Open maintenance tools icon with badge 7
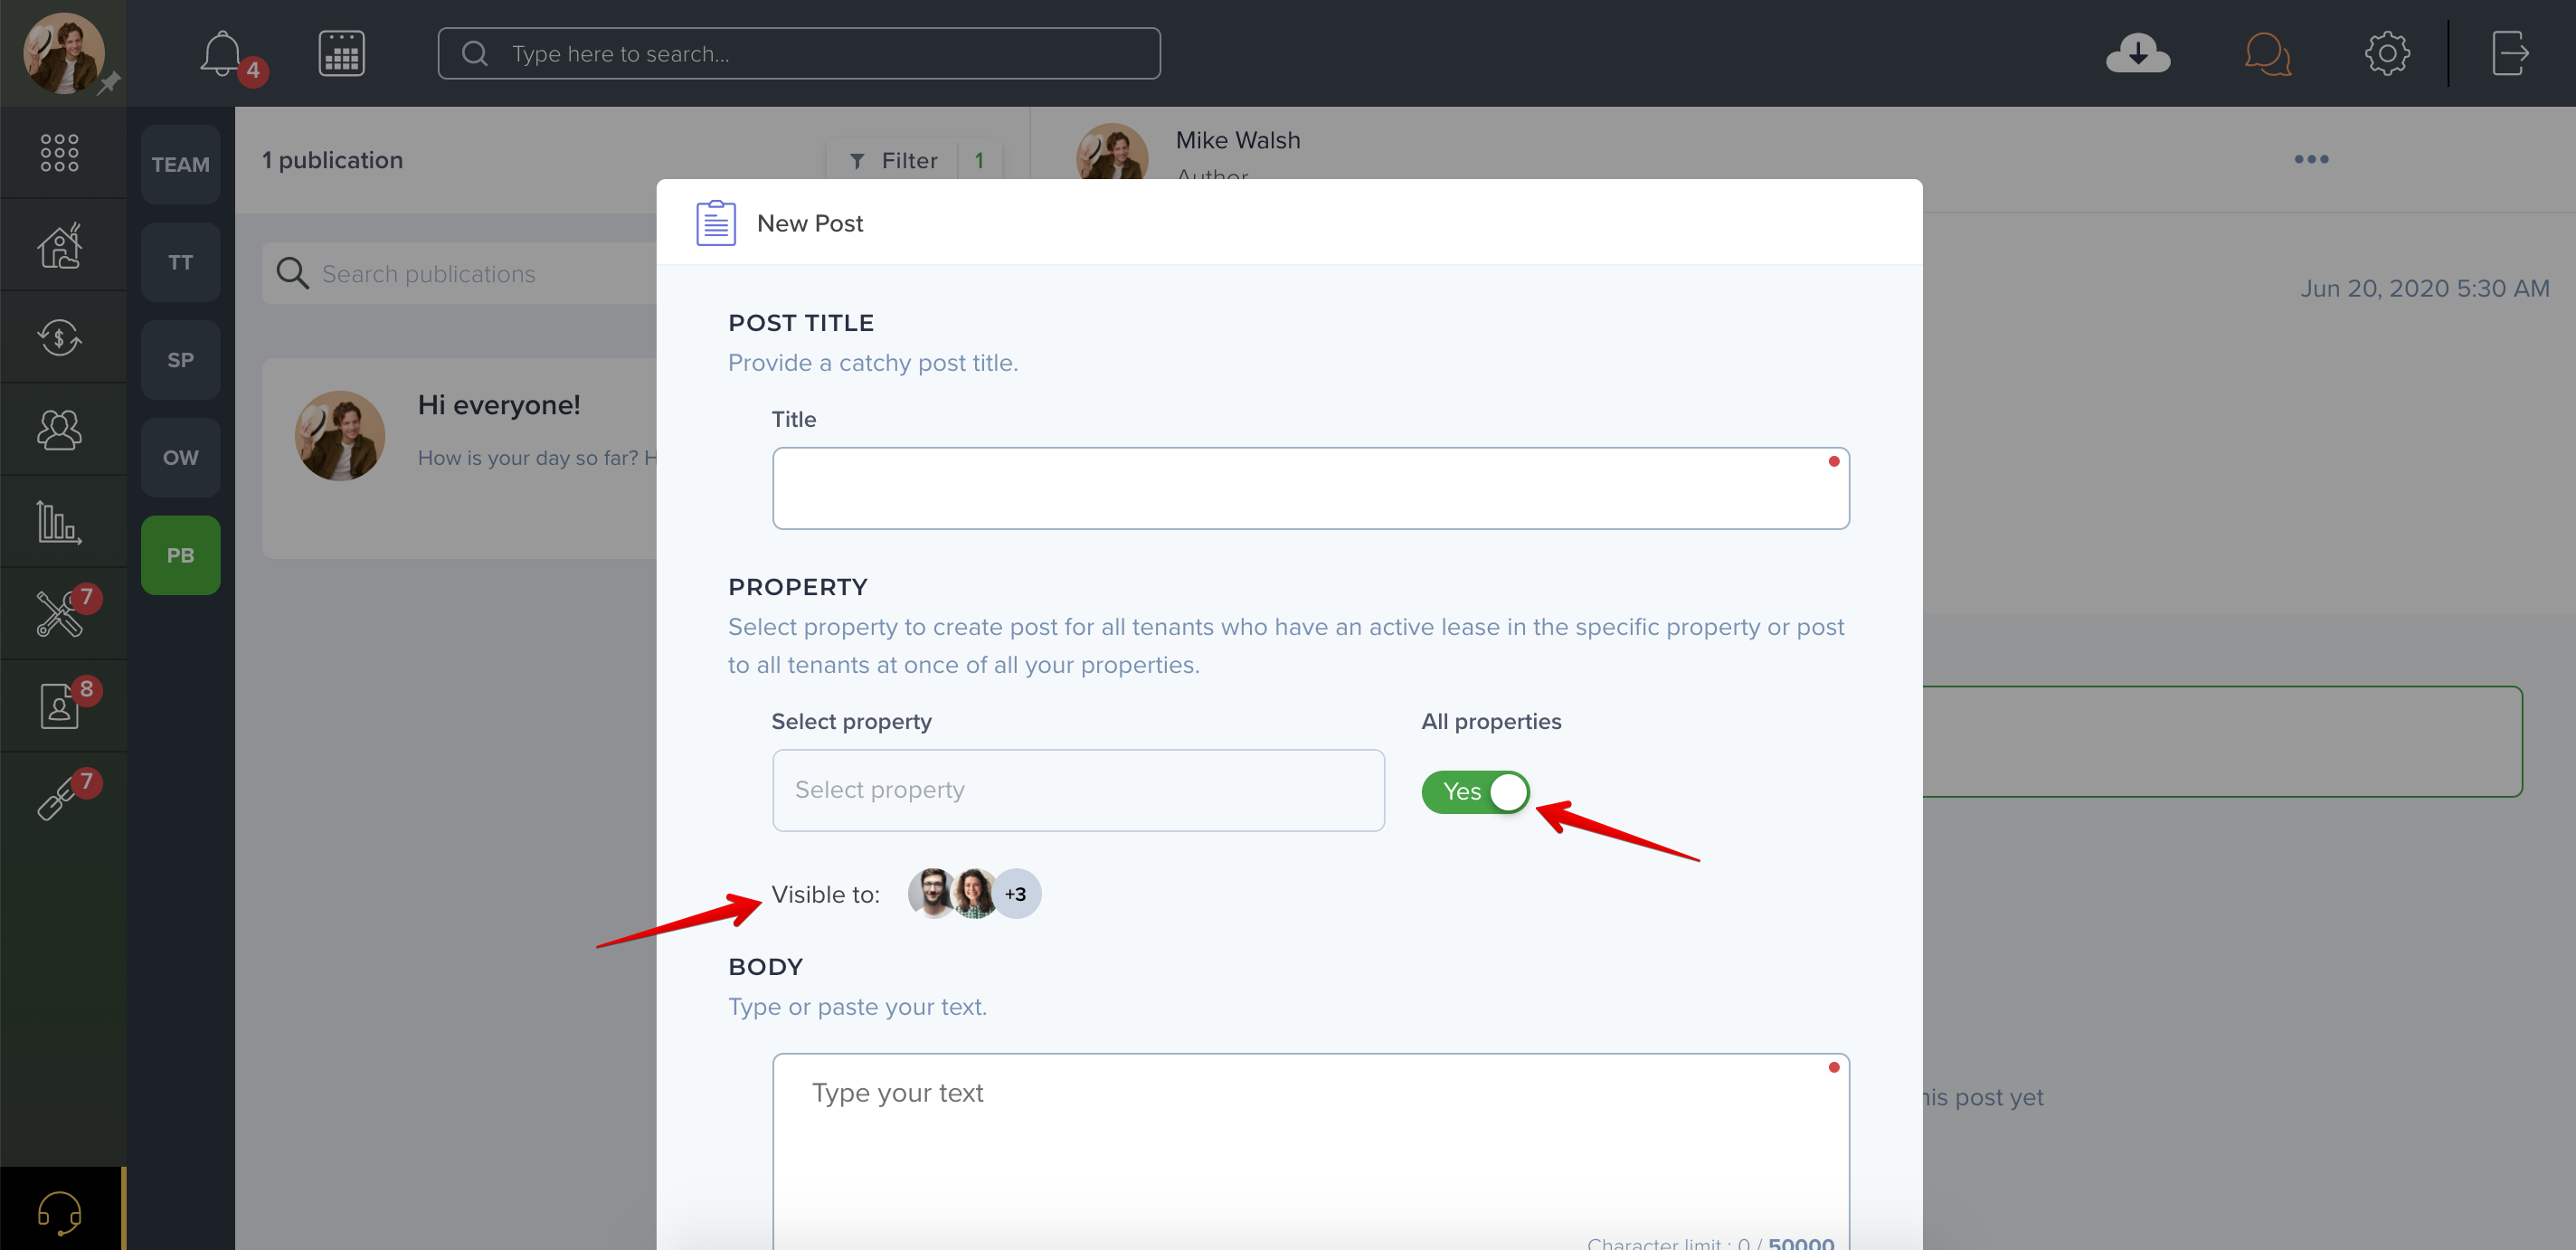This screenshot has height=1250, width=2576. pos(60,614)
